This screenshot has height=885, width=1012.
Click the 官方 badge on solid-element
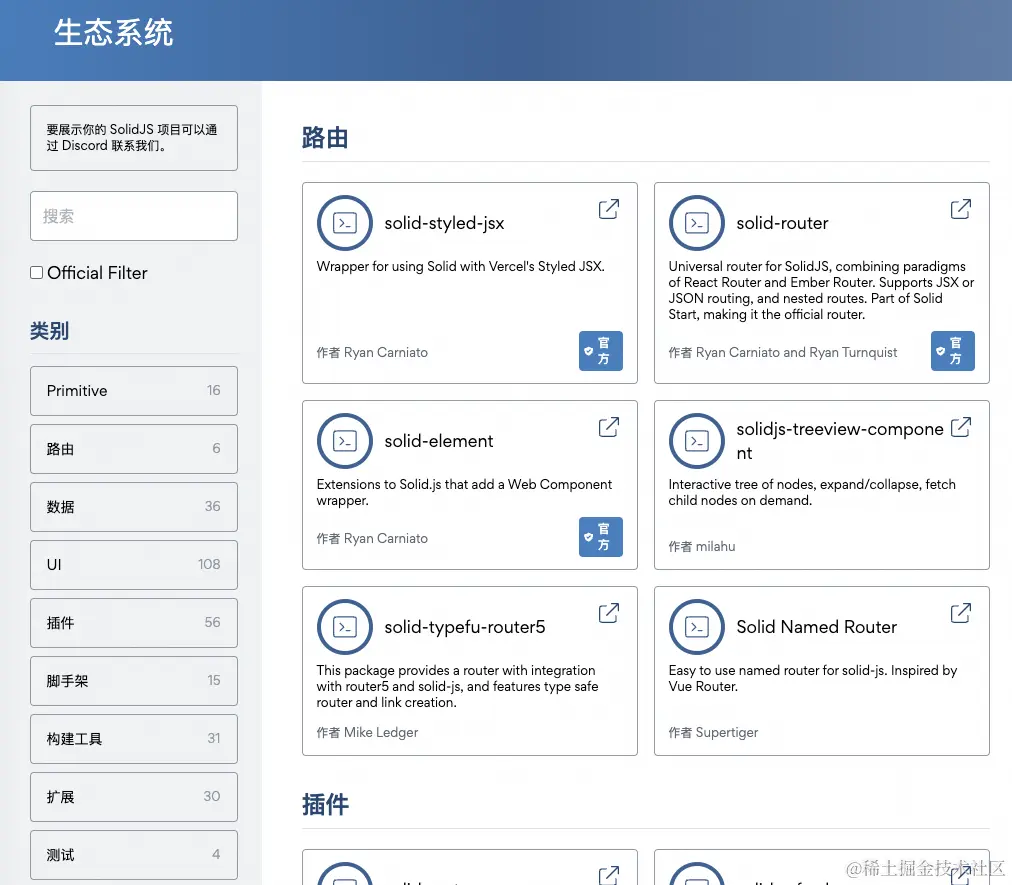[600, 537]
